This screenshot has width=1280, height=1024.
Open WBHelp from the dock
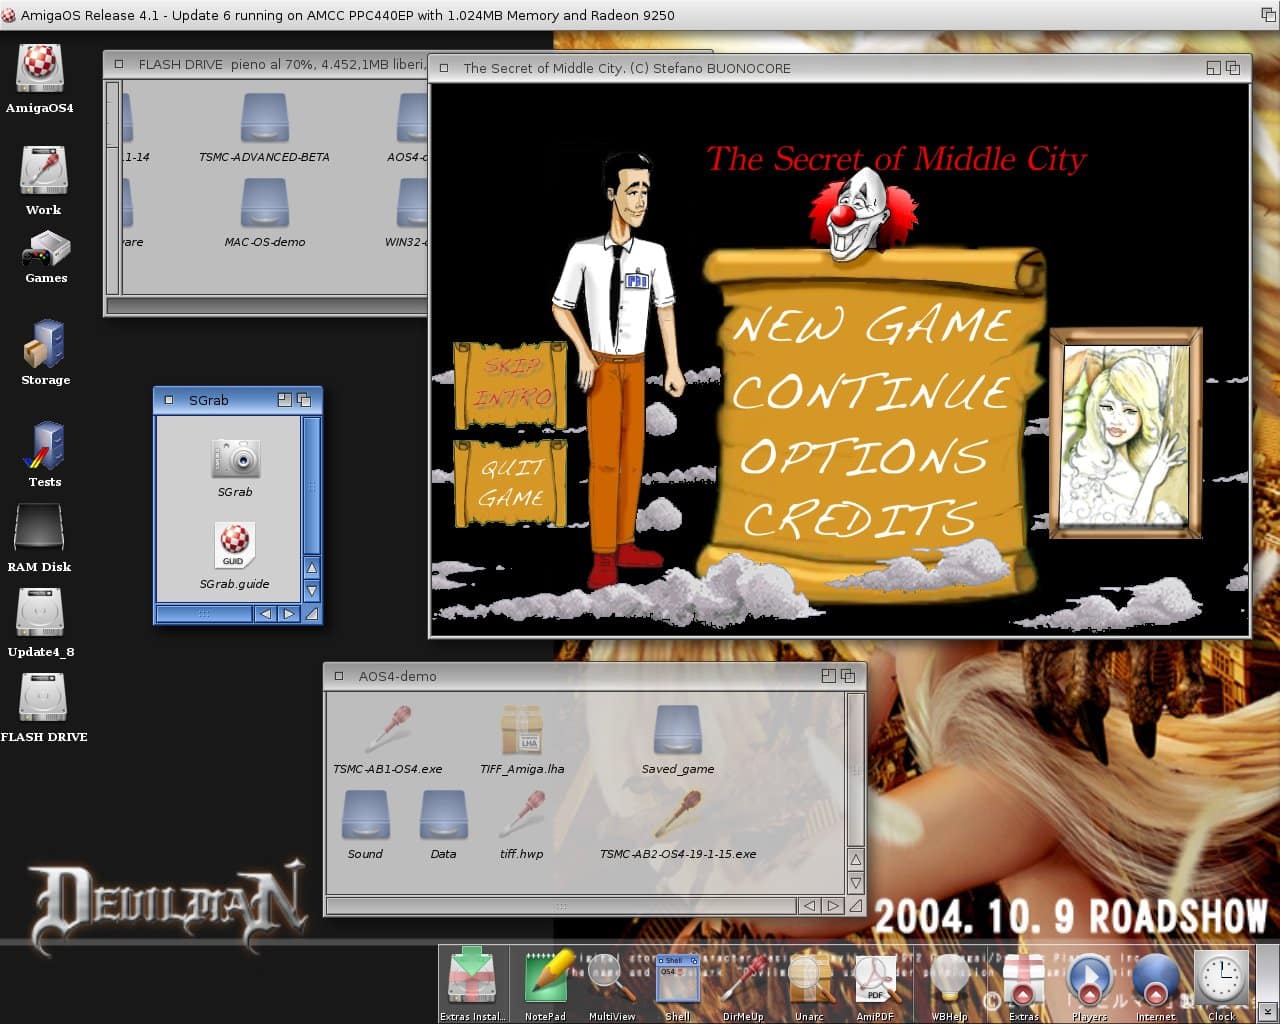[949, 978]
